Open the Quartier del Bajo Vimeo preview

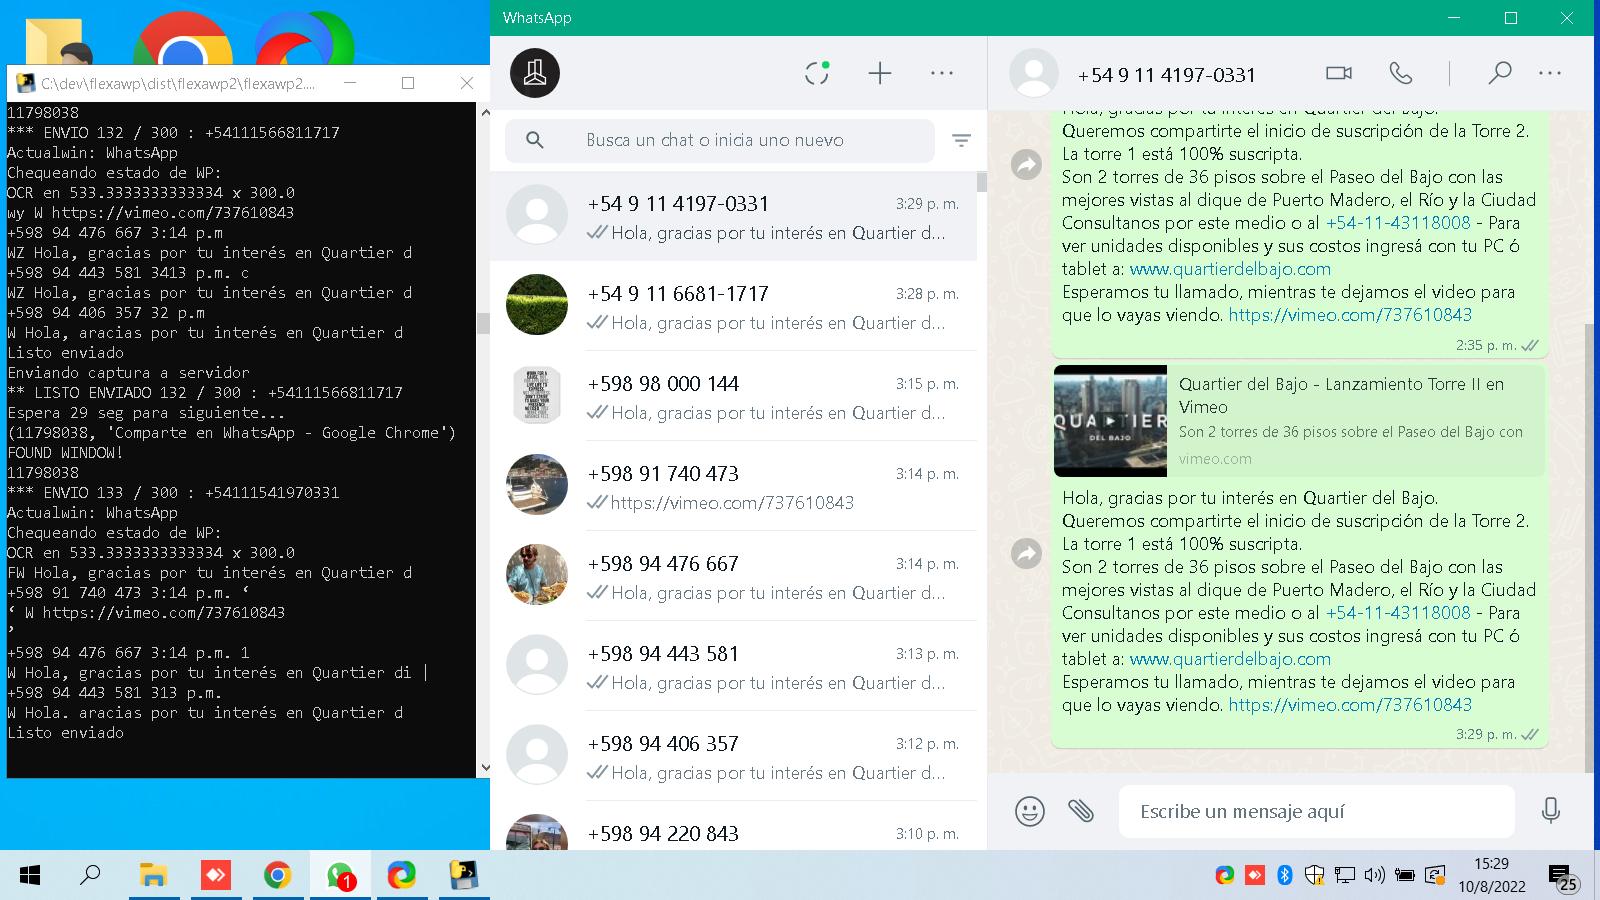(x=1299, y=420)
